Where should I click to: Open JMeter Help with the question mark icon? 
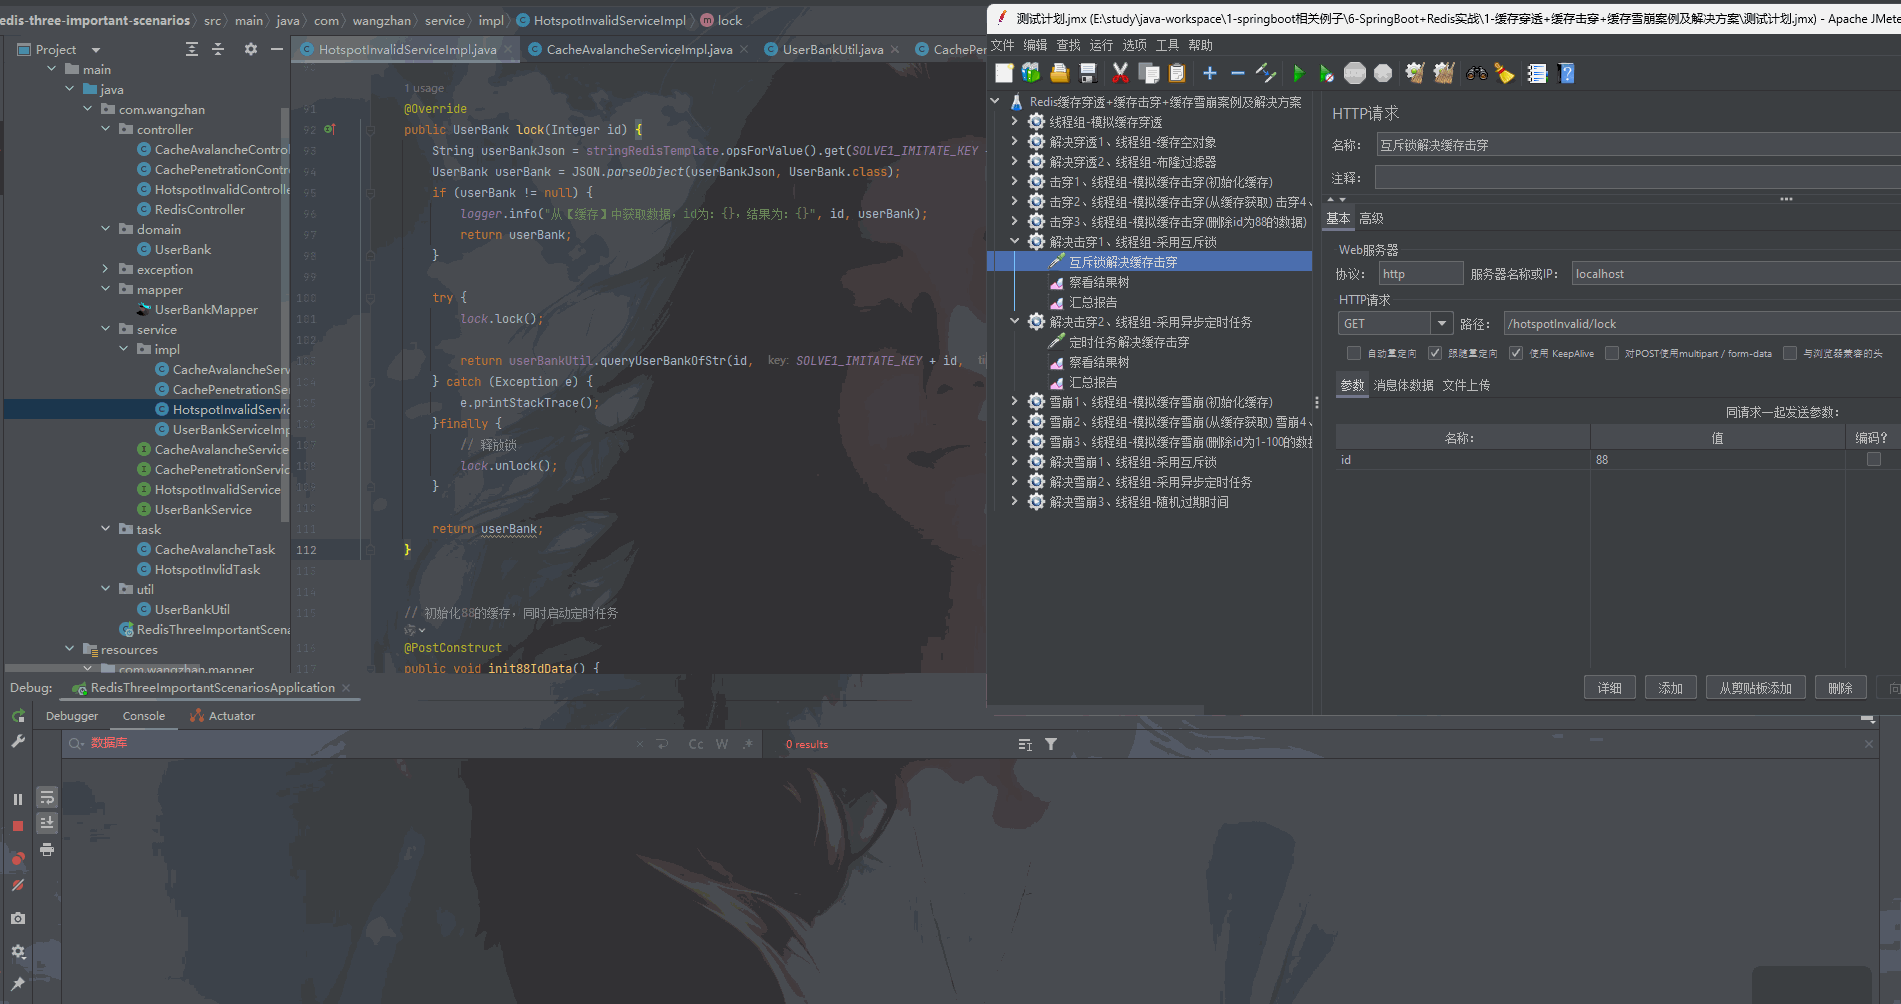(x=1565, y=72)
